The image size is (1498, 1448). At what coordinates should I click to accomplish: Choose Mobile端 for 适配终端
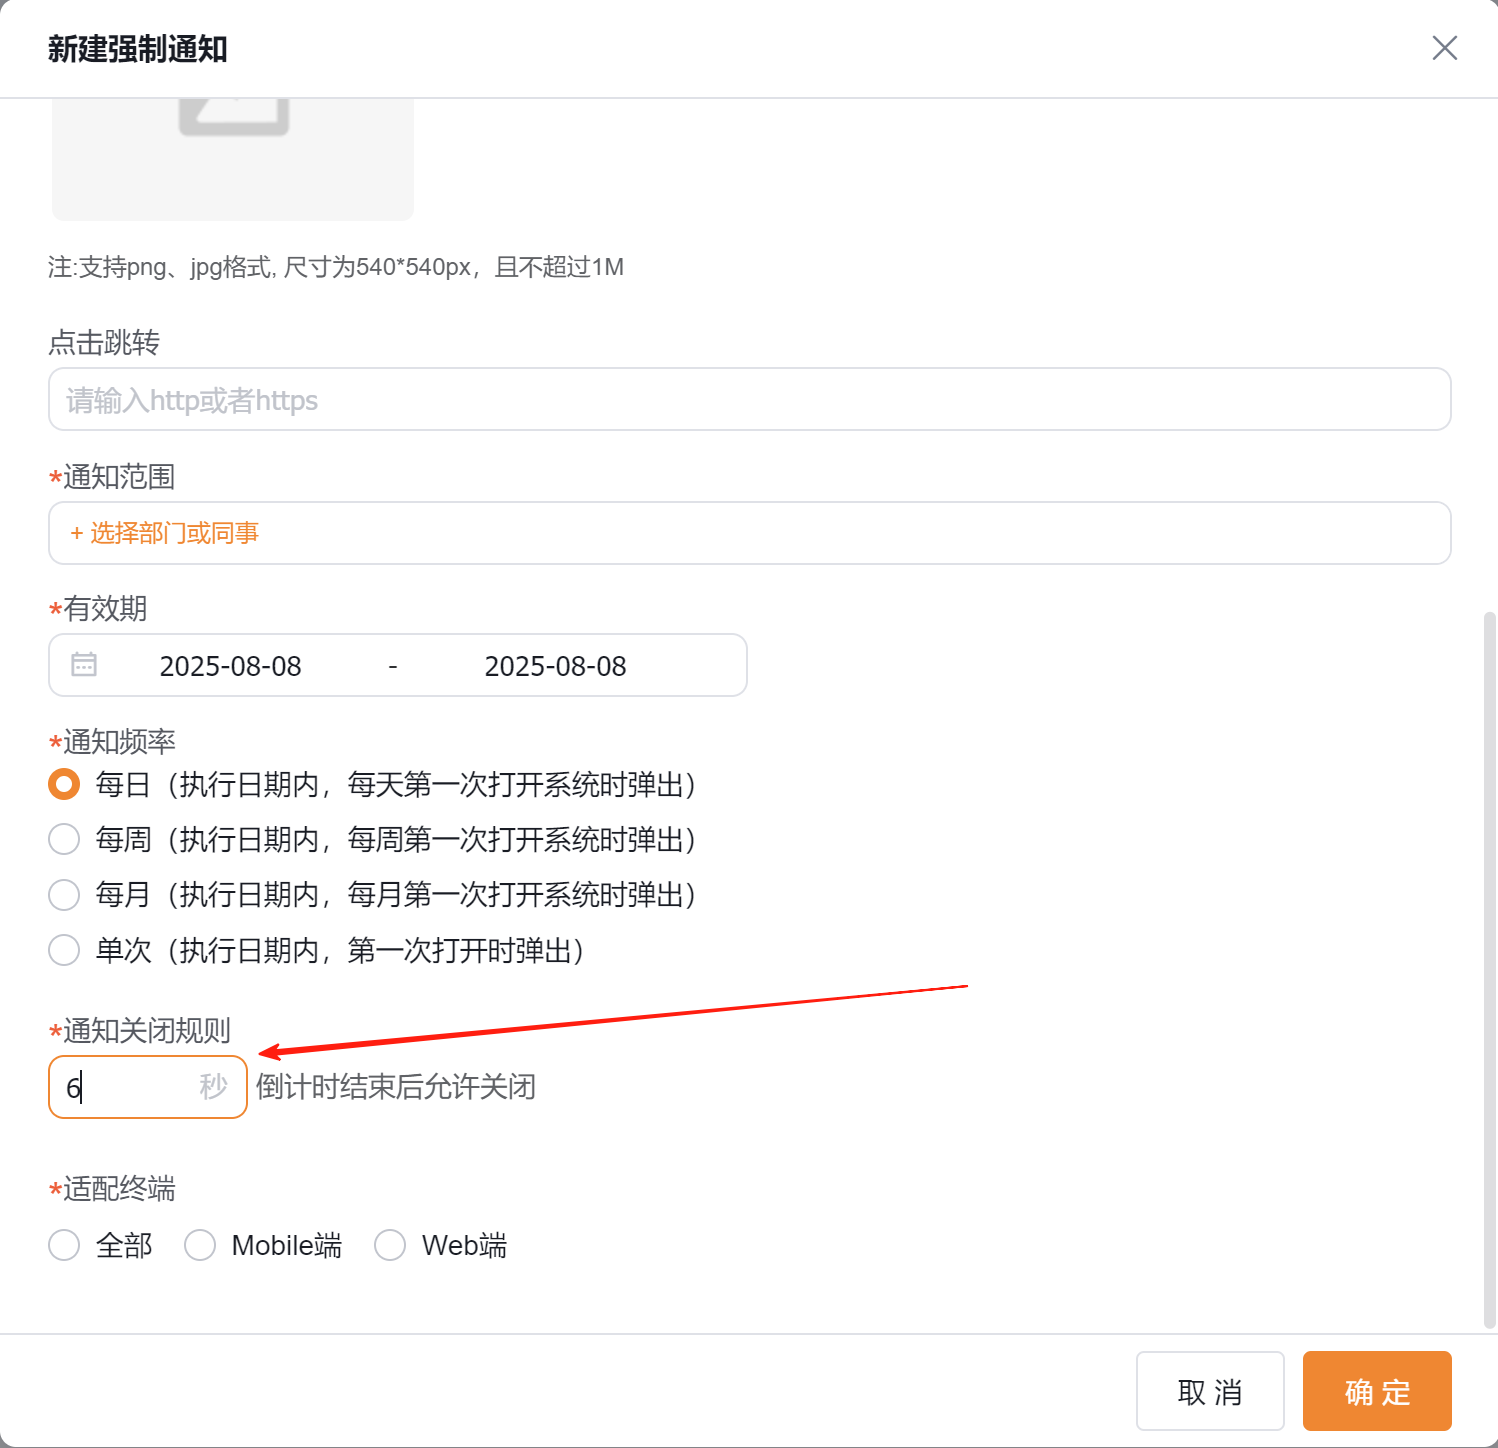coord(200,1246)
